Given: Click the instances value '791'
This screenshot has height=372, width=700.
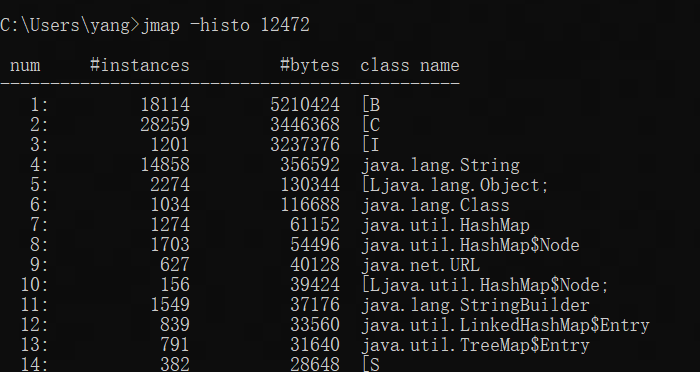Looking at the screenshot, I should [175, 345].
